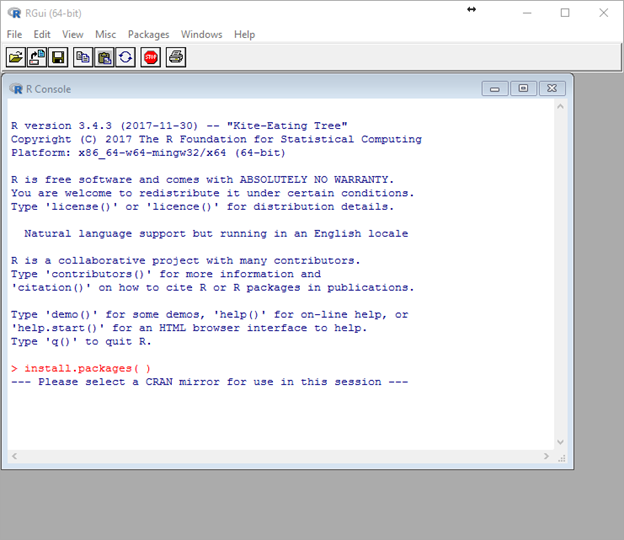Open the Edit menu
Screen dimensions: 624x540
[x=42, y=34]
